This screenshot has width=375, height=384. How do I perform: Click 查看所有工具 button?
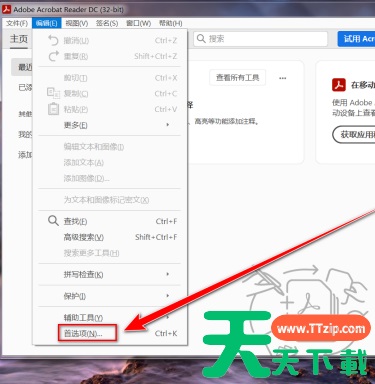[237, 78]
